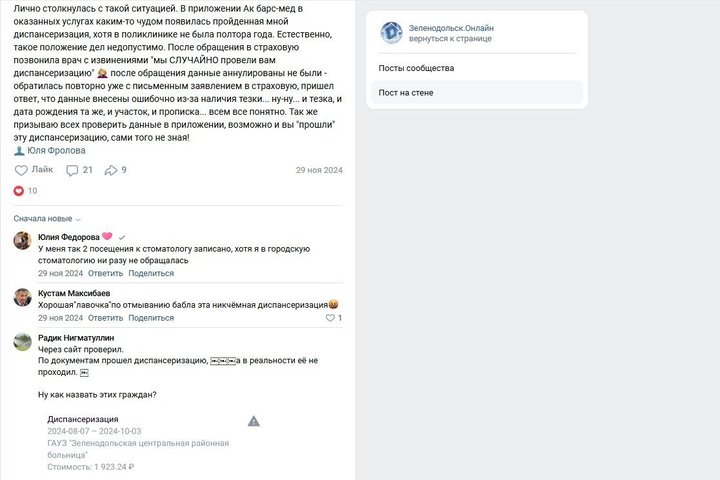Select 'Пост на стене' in the side menu
Screen dimensions: 720x480
pos(406,93)
